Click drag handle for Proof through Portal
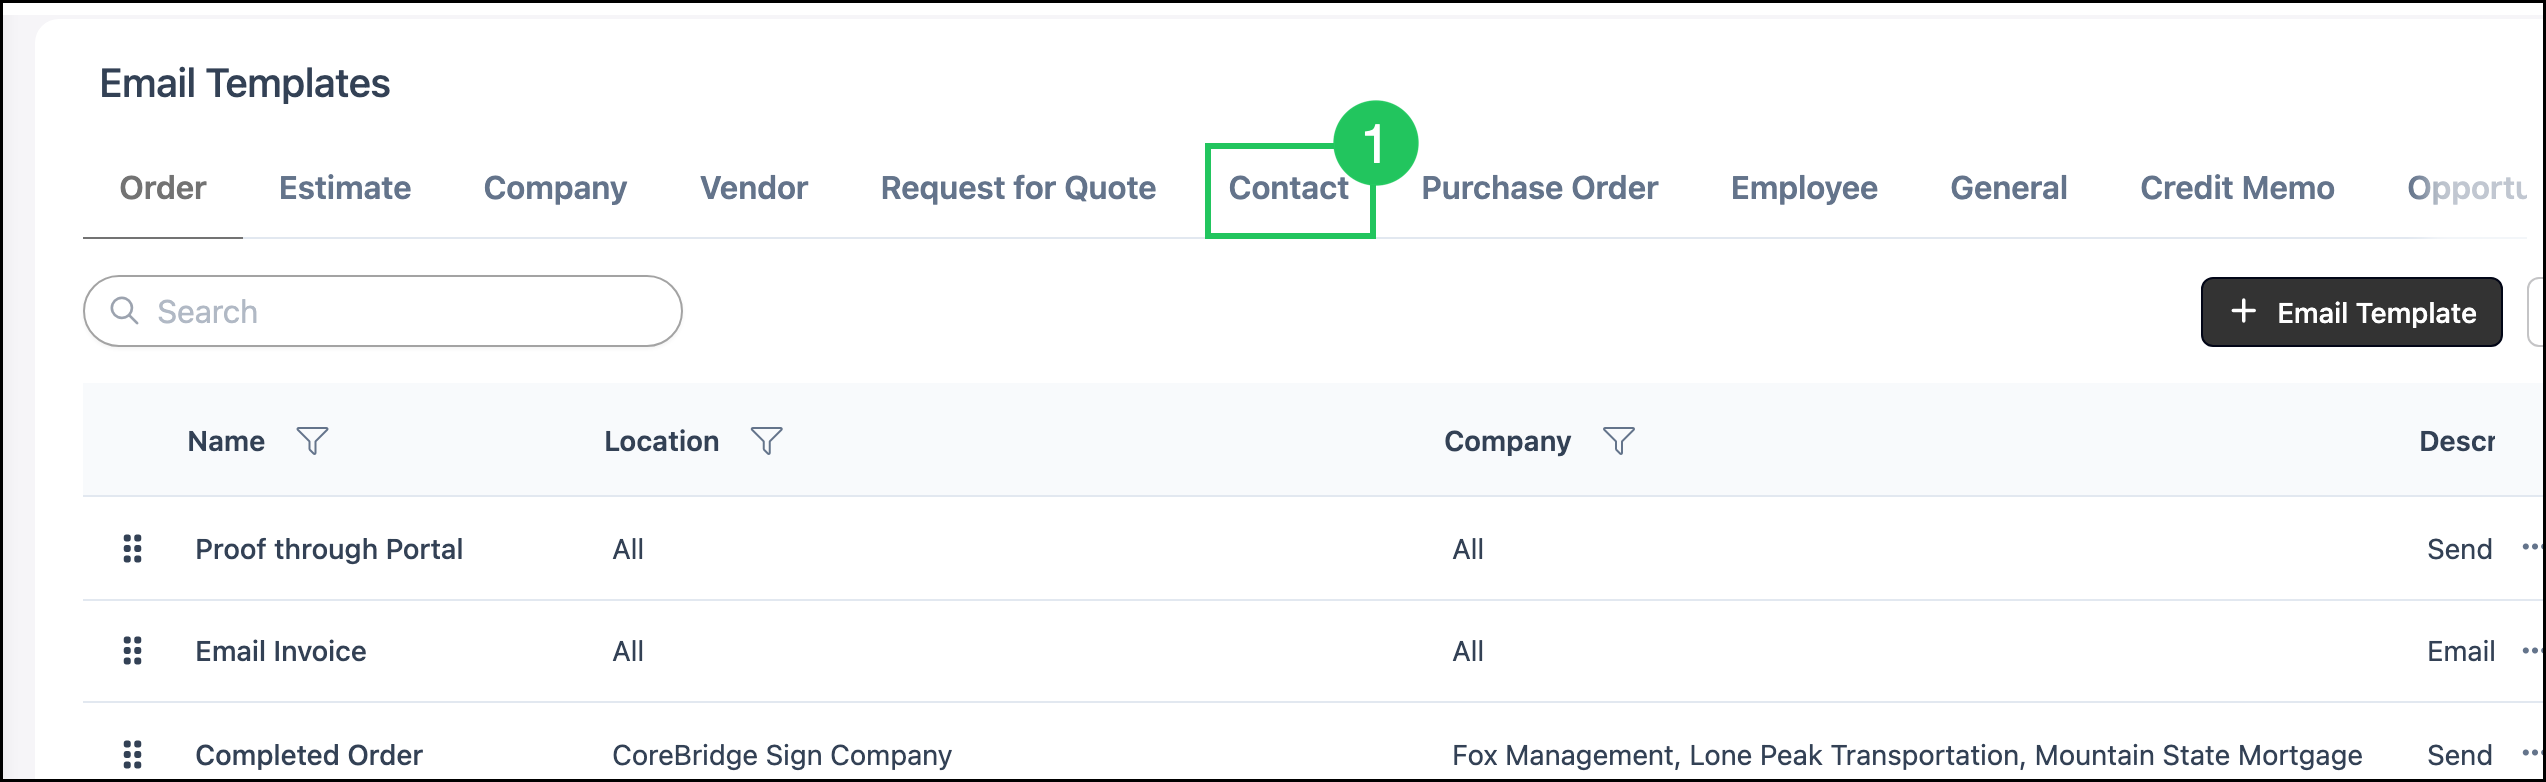The image size is (2546, 782). 132,549
